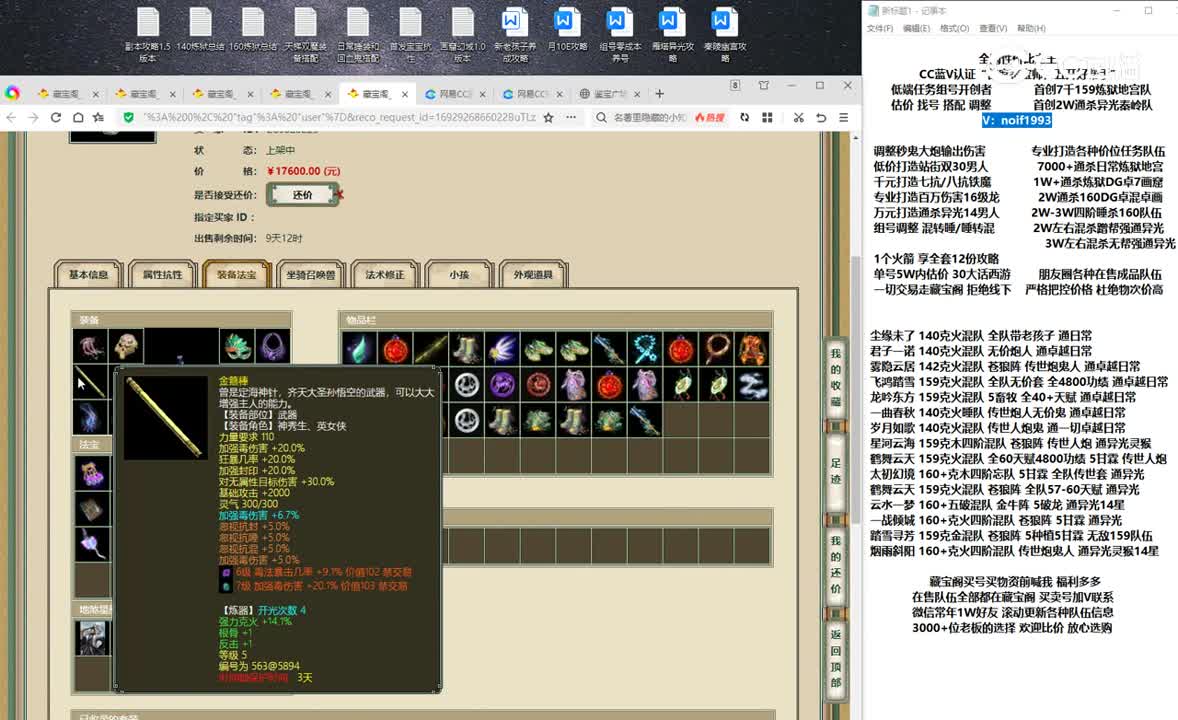Click the browser URL address field
This screenshot has height=720, width=1178.
pyautogui.click(x=340, y=117)
